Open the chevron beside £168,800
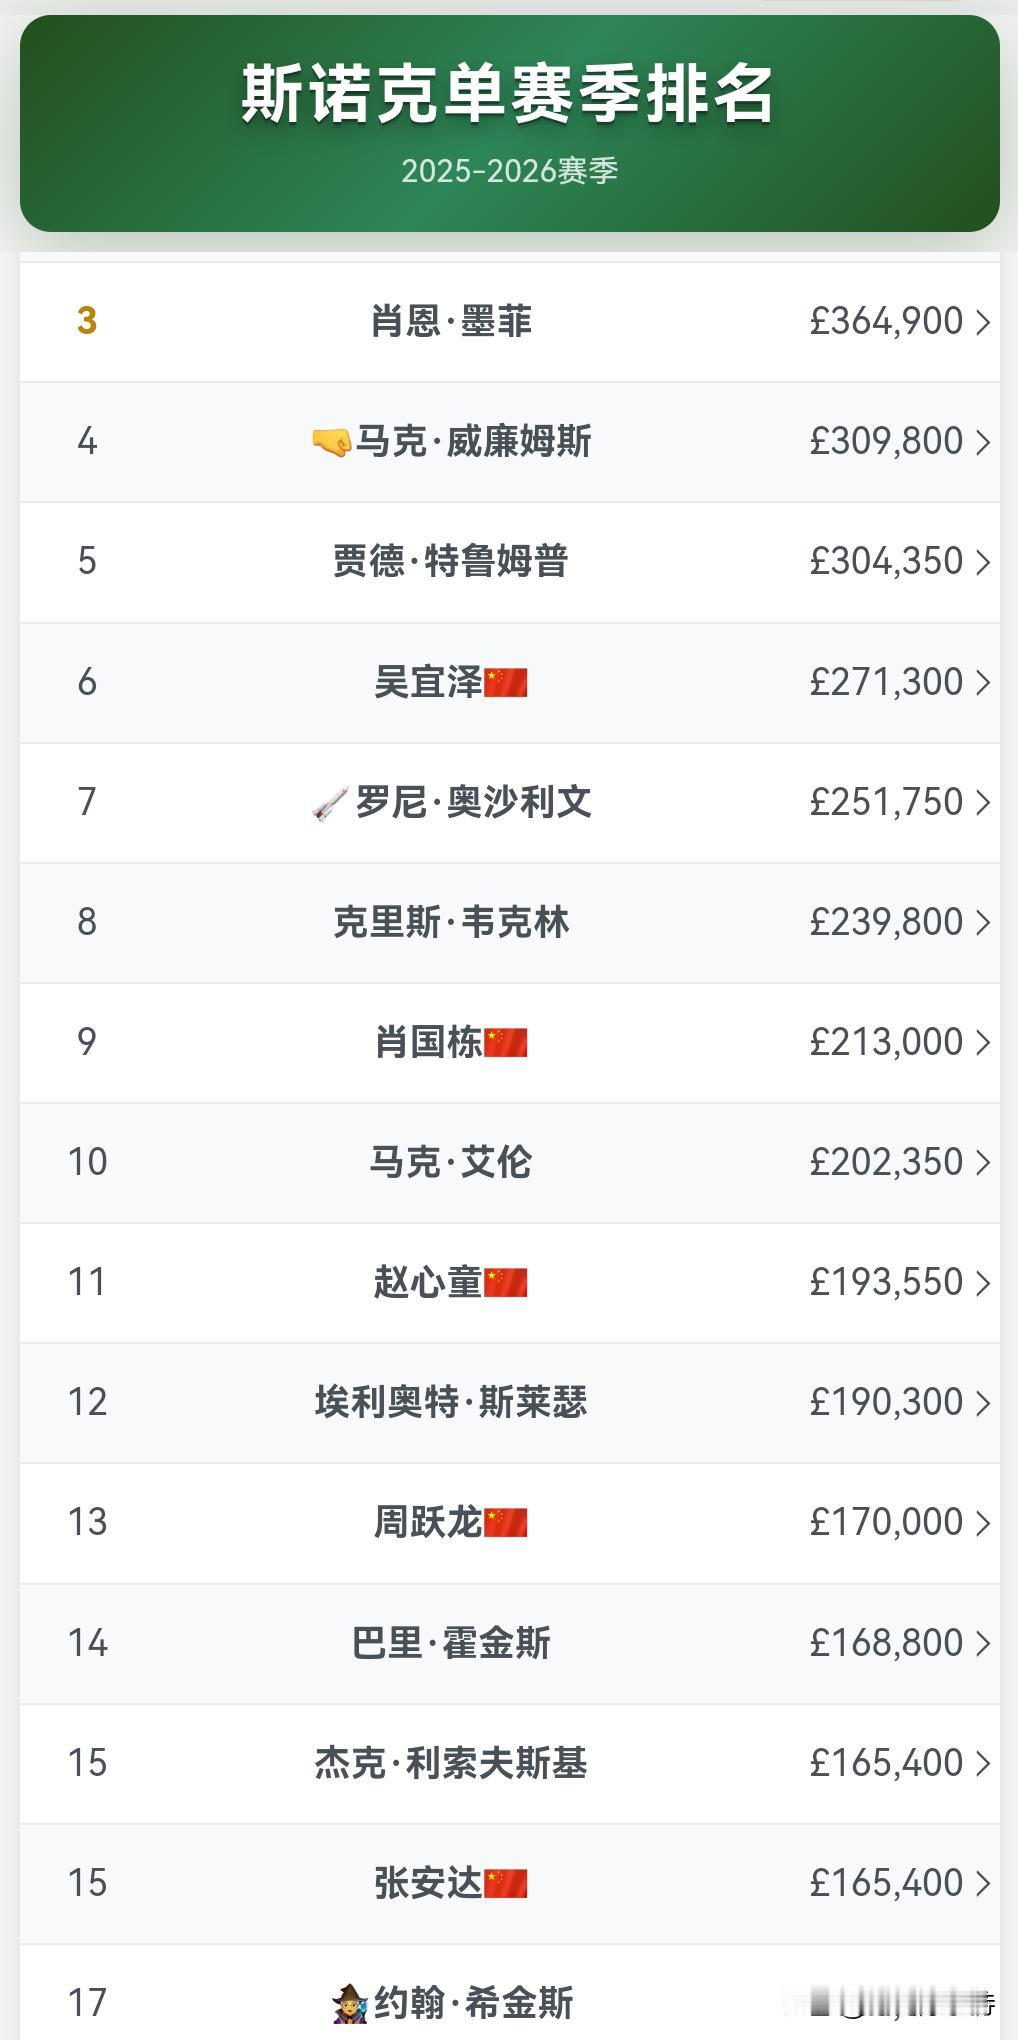1018x2040 pixels. tap(983, 1643)
